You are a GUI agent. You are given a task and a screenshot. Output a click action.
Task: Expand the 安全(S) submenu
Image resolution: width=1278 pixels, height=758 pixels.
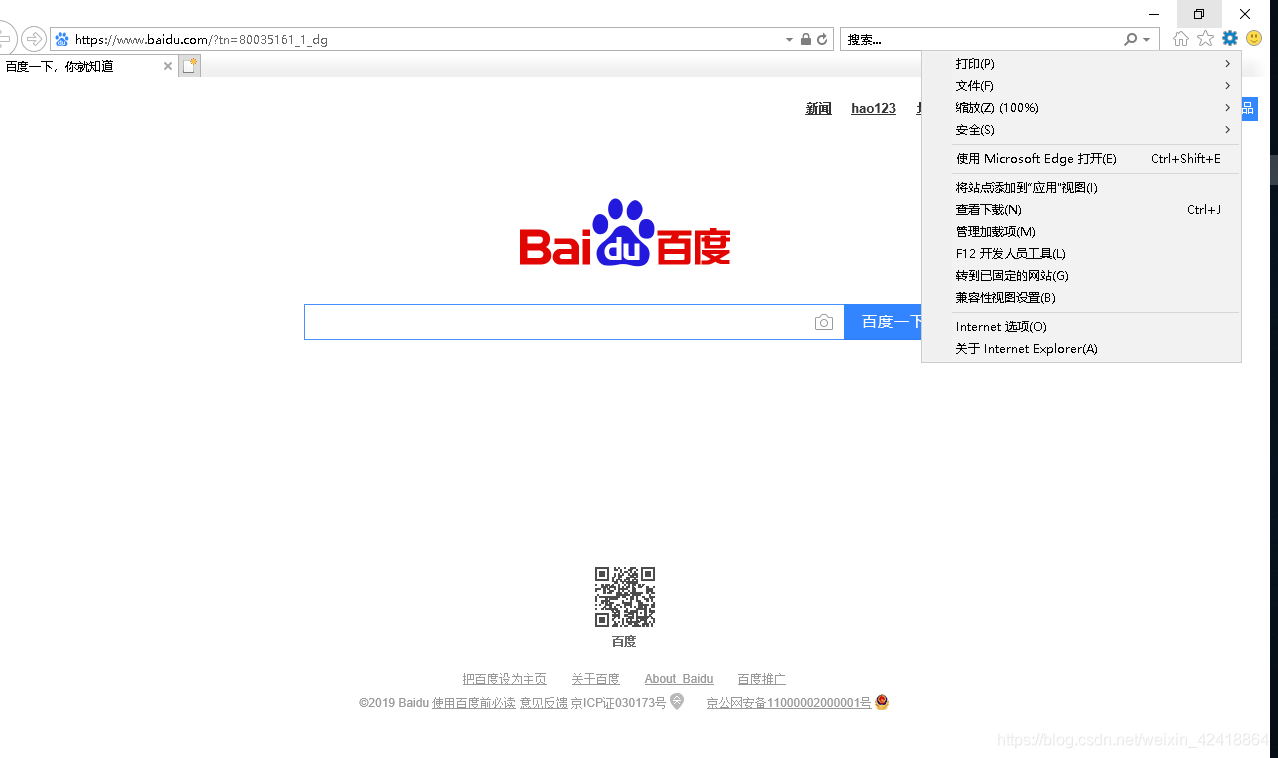(x=1081, y=129)
